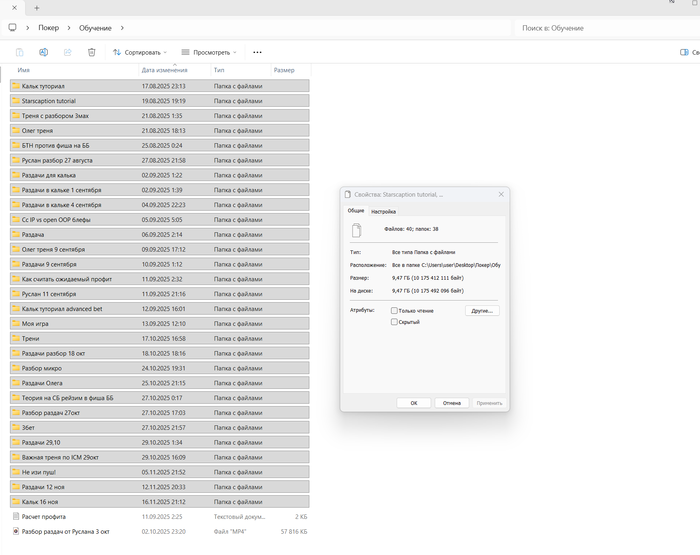
Task: Click folder icon of Не изи пуш!
Action: [x=16, y=472]
